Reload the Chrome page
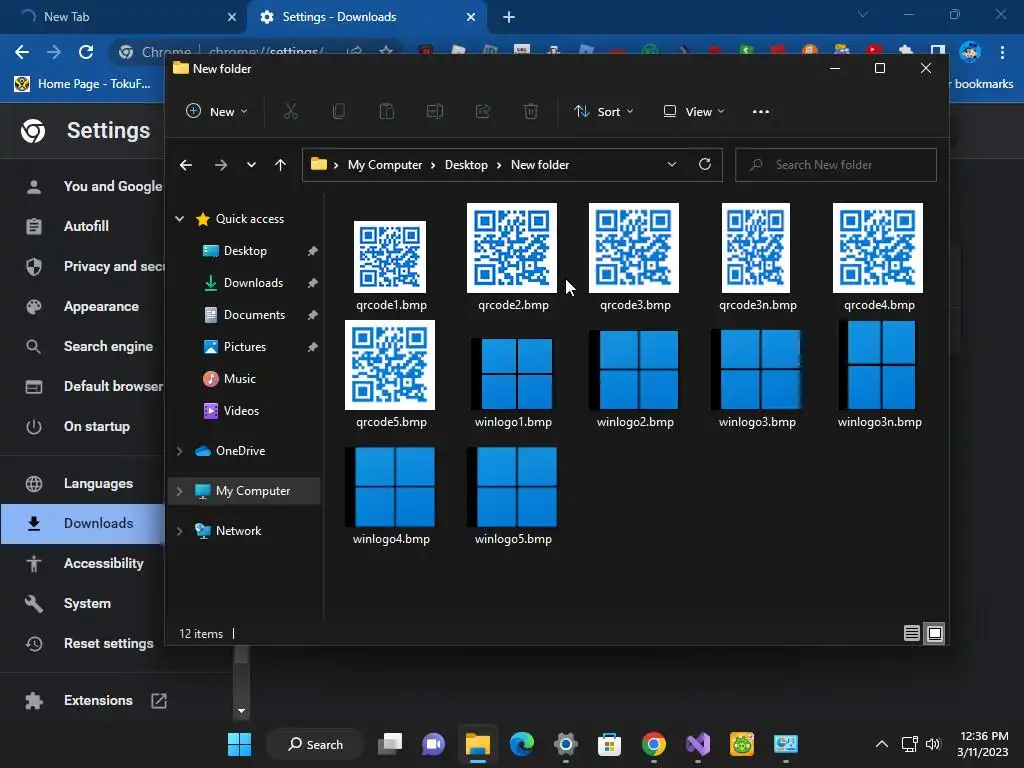The height and width of the screenshot is (768, 1024). pyautogui.click(x=86, y=52)
